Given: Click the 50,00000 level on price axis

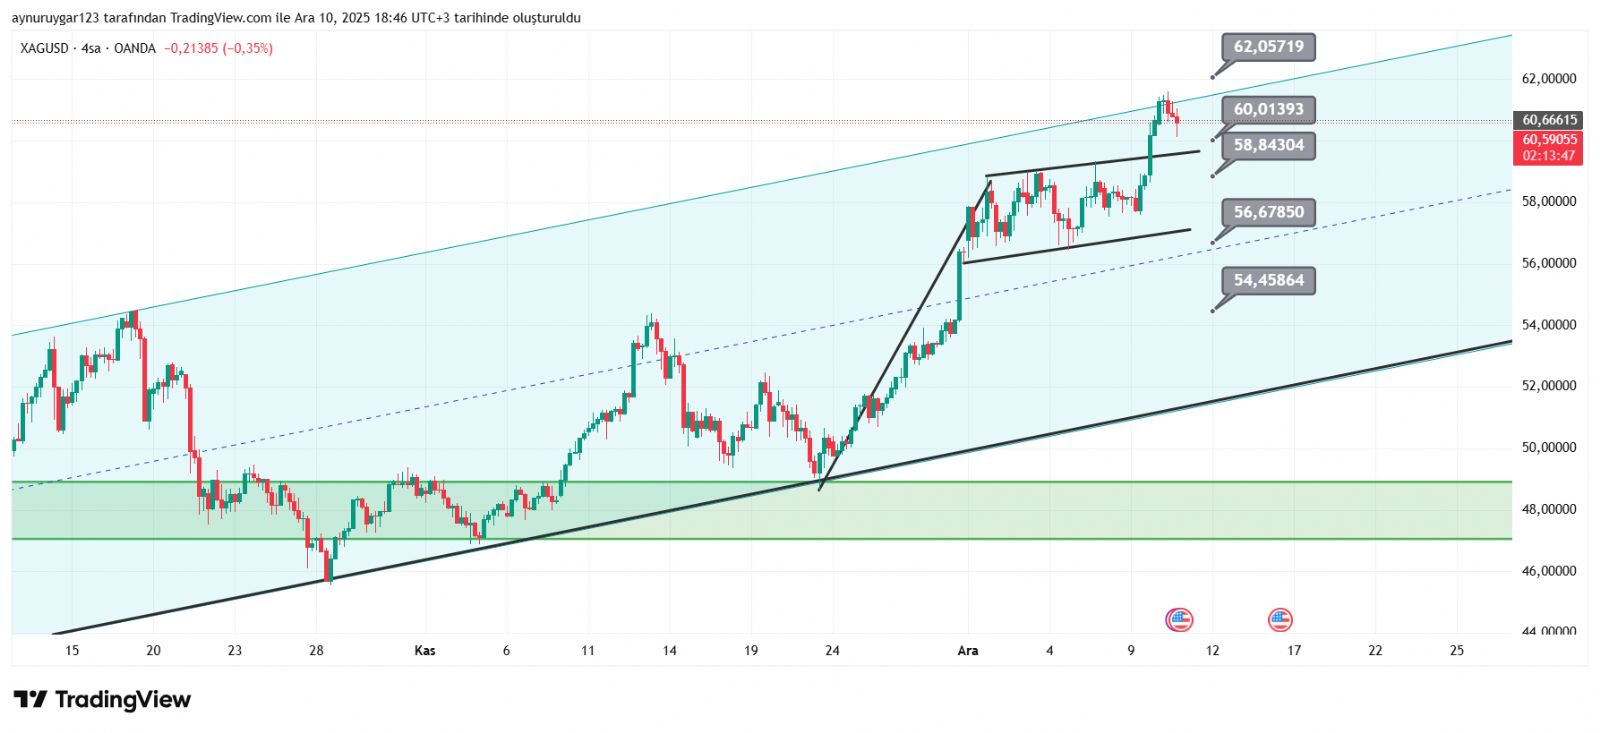Looking at the screenshot, I should 1549,448.
